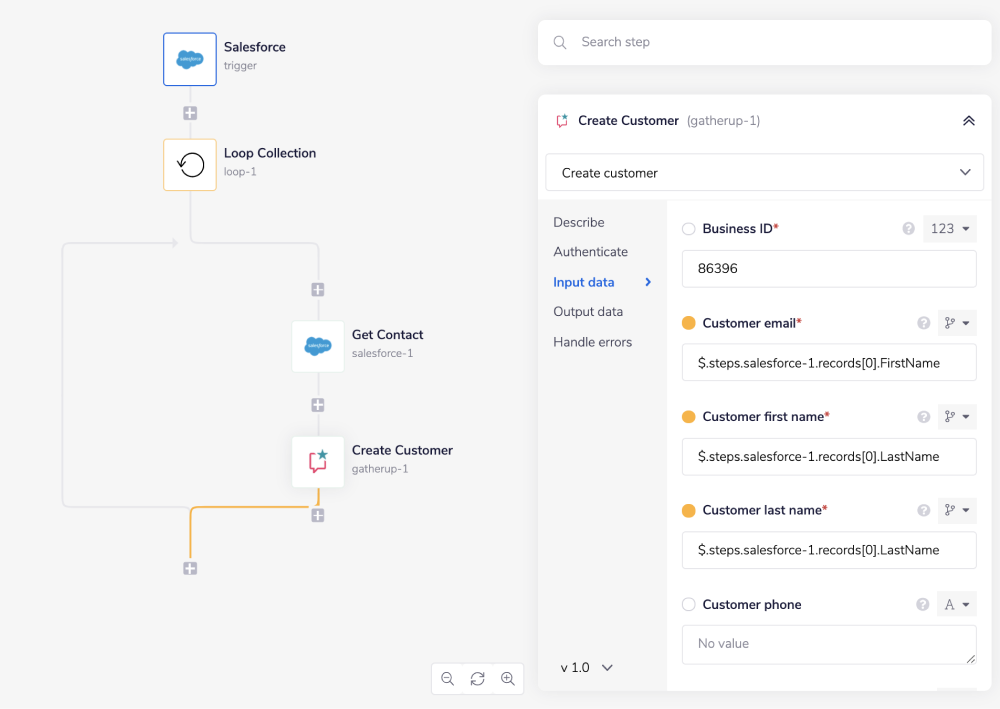Viewport: 1000px width, 709px height.
Task: Reset the canvas view with refresh icon
Action: pyautogui.click(x=477, y=678)
